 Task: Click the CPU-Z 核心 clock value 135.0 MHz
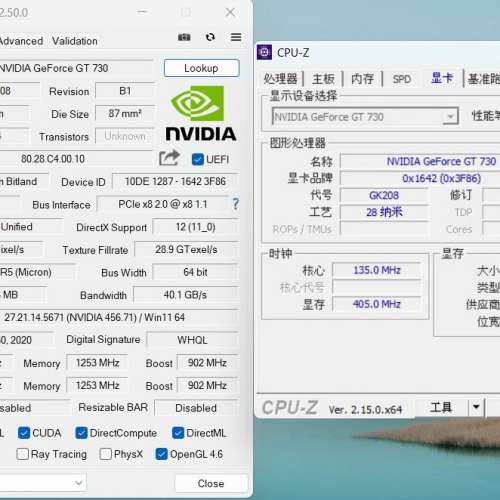377,270
